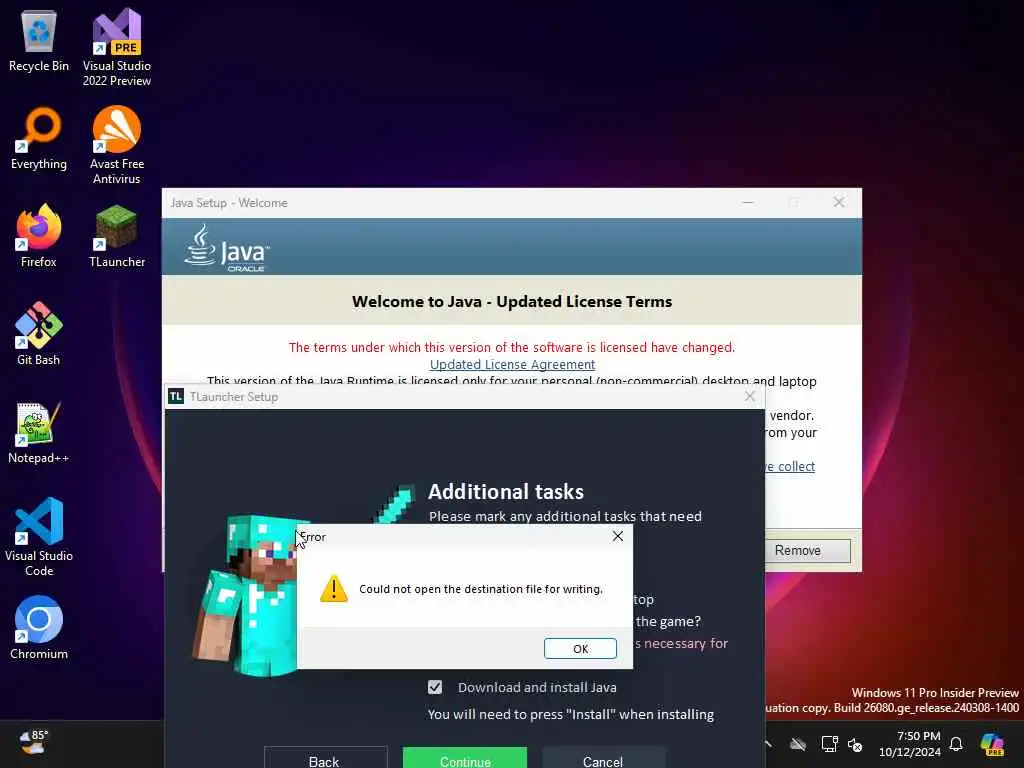Close the Error dialog with X

(x=618, y=536)
